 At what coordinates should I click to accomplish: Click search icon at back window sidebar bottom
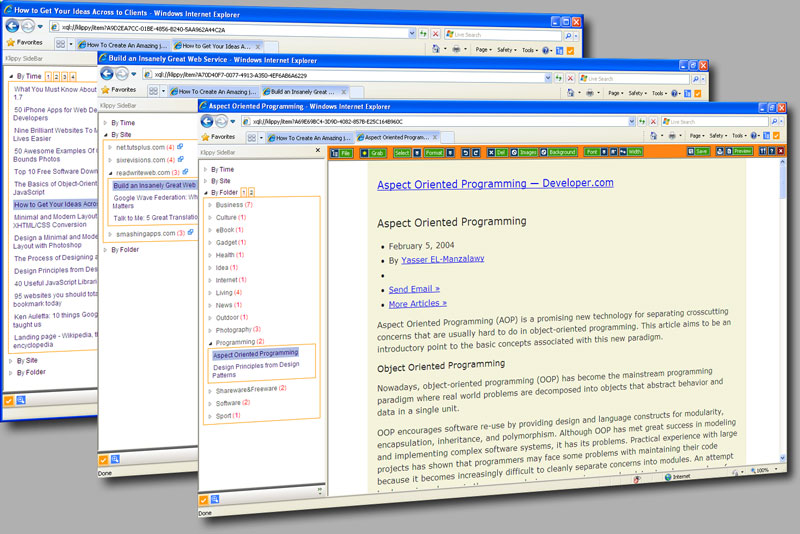(x=21, y=400)
